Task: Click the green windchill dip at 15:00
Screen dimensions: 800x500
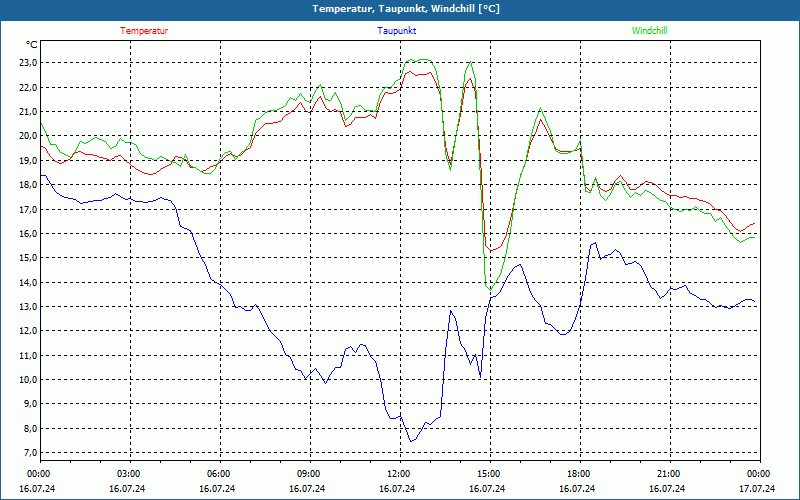Action: point(490,290)
